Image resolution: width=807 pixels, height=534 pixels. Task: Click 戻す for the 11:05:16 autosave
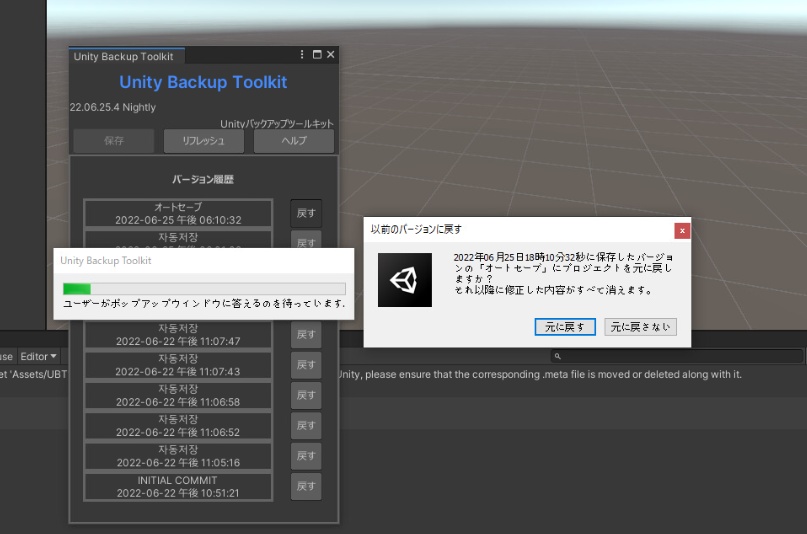pos(306,456)
